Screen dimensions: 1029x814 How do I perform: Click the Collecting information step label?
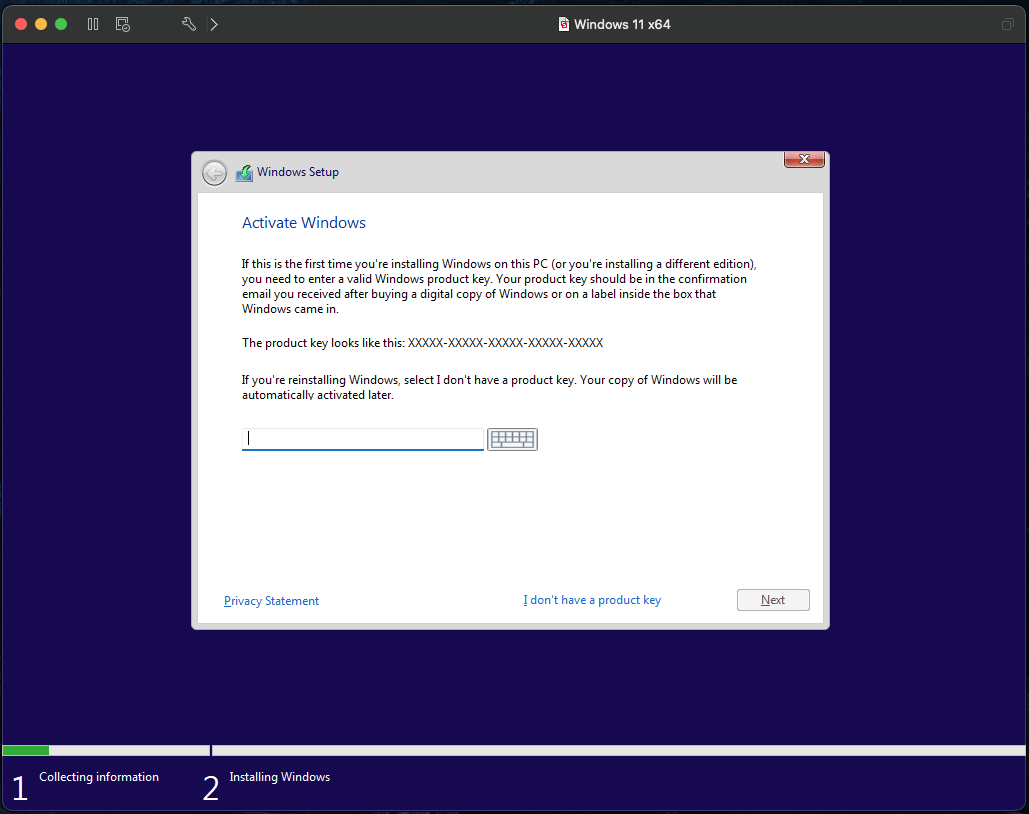[99, 777]
